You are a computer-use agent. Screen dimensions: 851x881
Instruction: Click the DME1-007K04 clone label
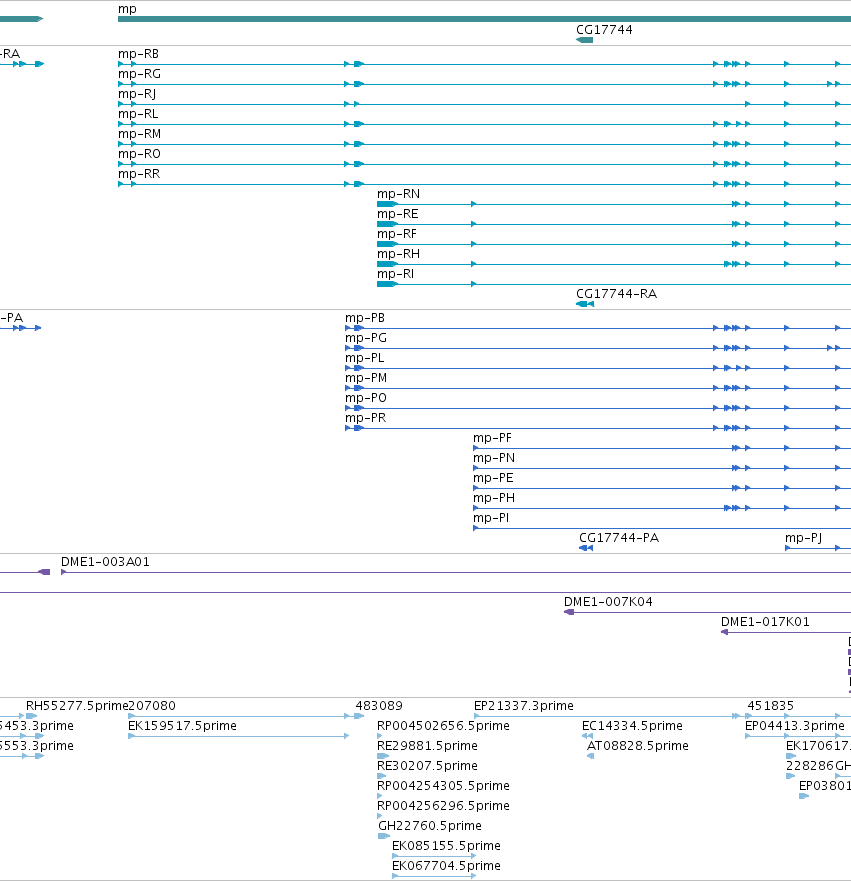608,602
